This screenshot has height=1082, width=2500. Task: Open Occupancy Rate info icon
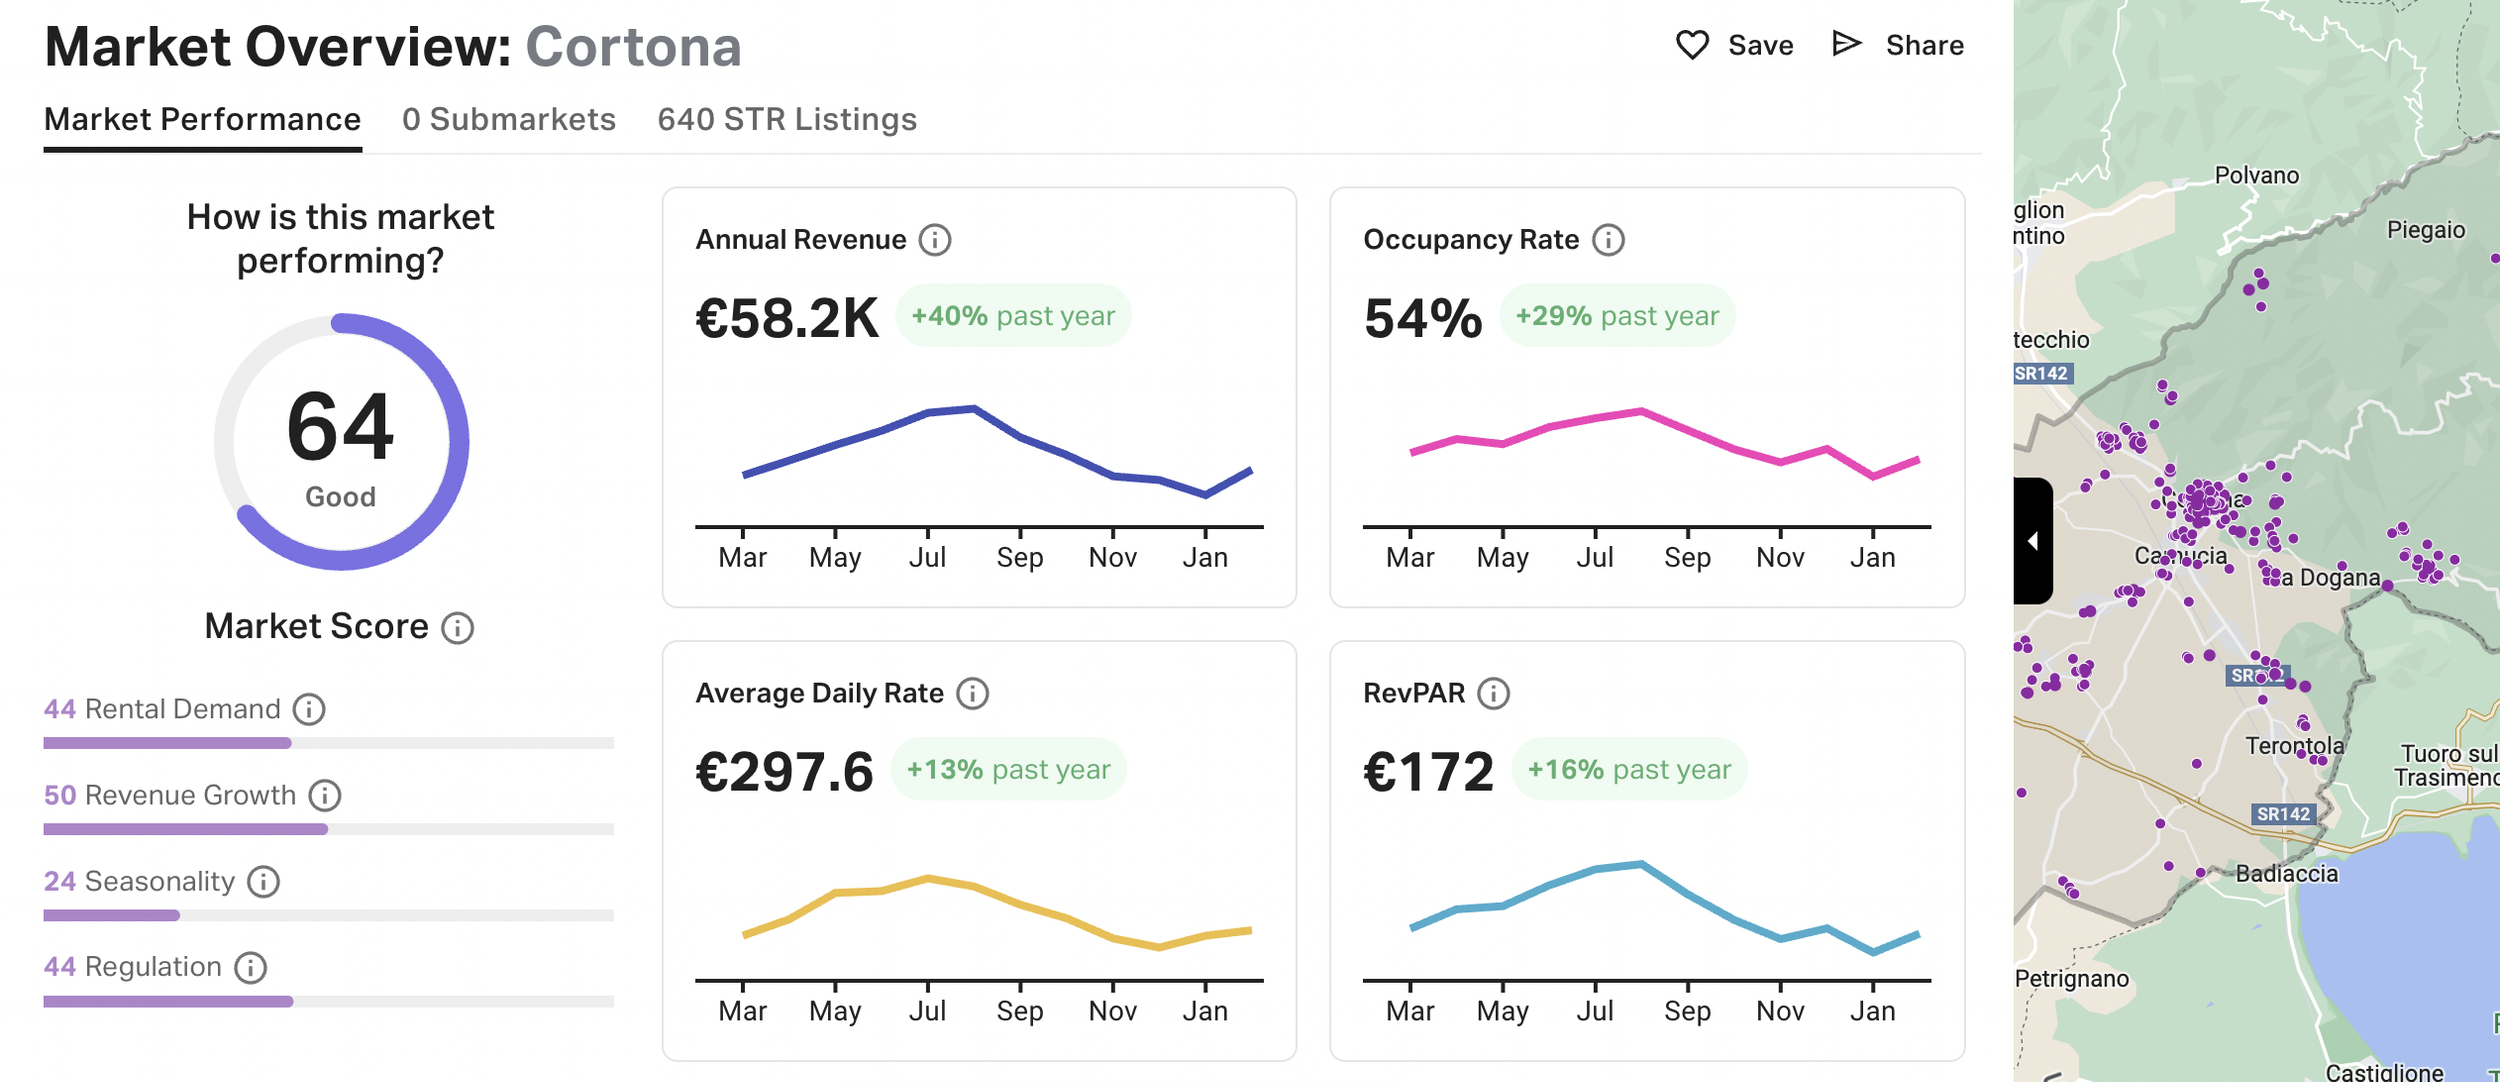1608,240
